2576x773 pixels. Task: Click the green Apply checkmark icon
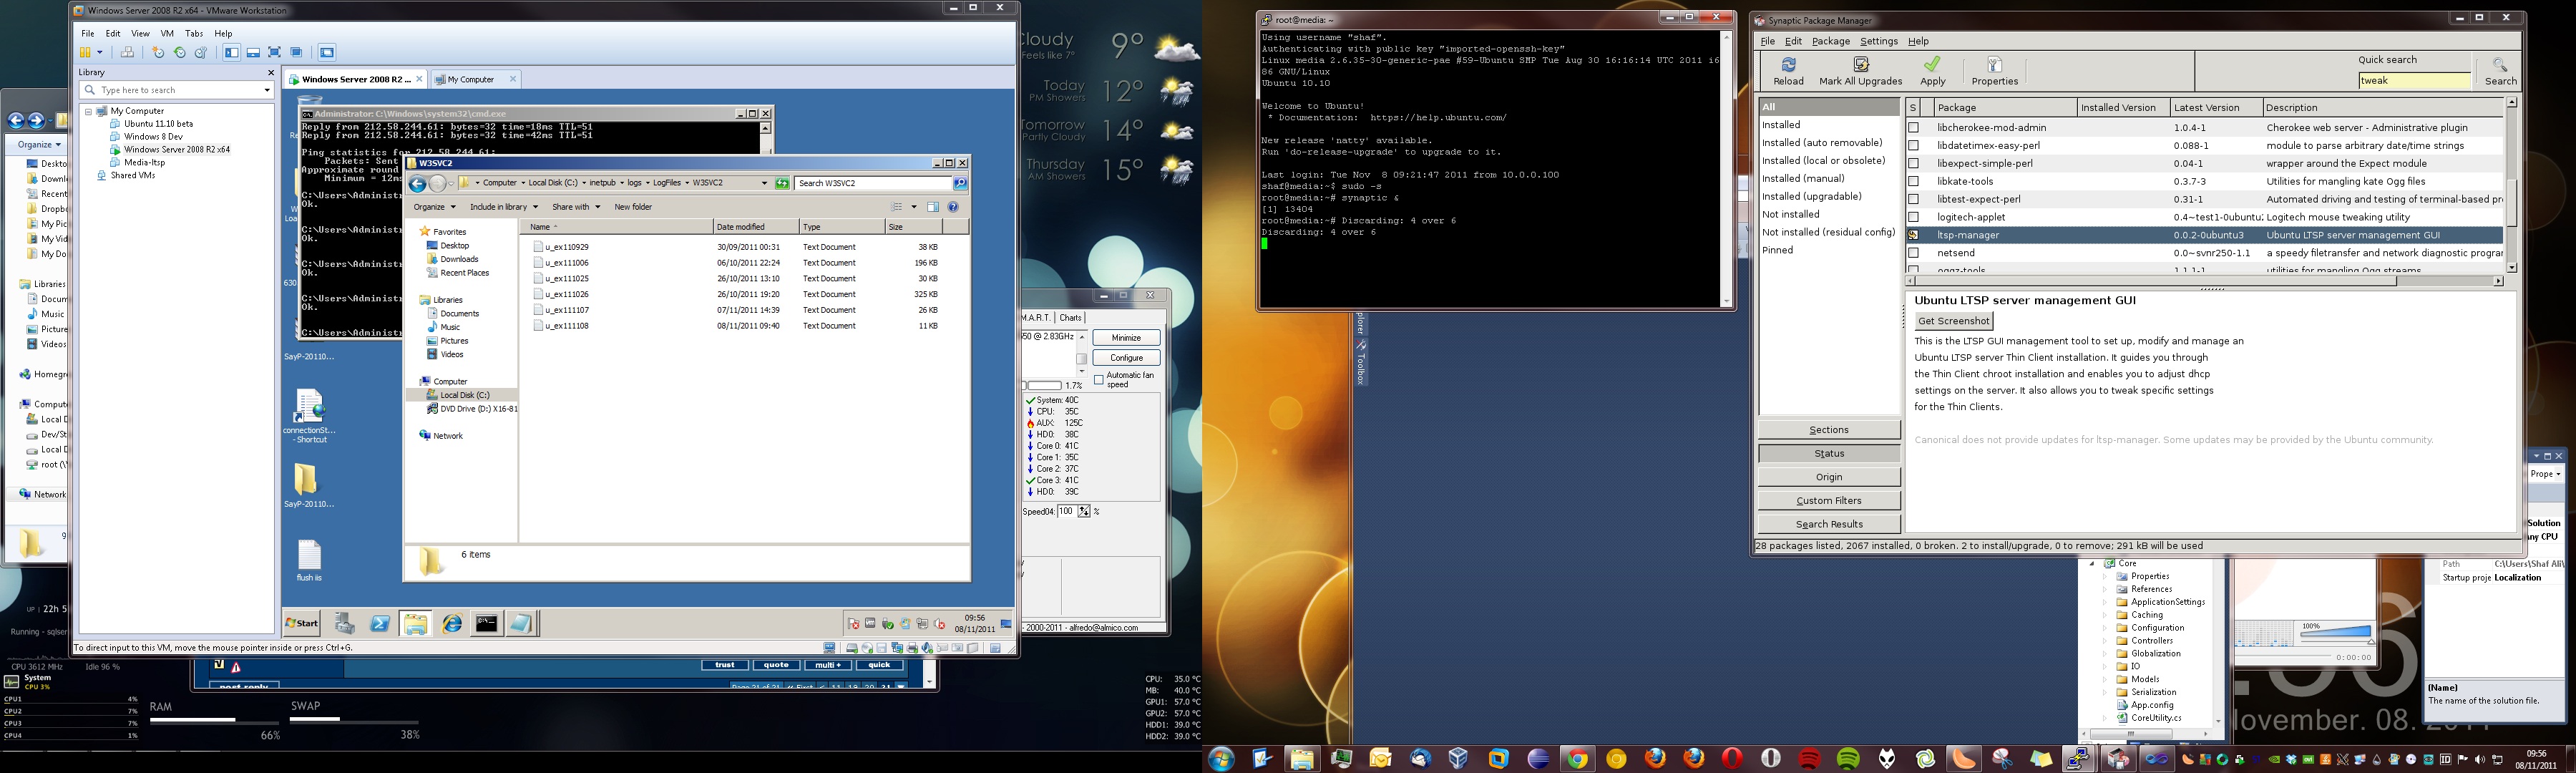[x=1932, y=65]
